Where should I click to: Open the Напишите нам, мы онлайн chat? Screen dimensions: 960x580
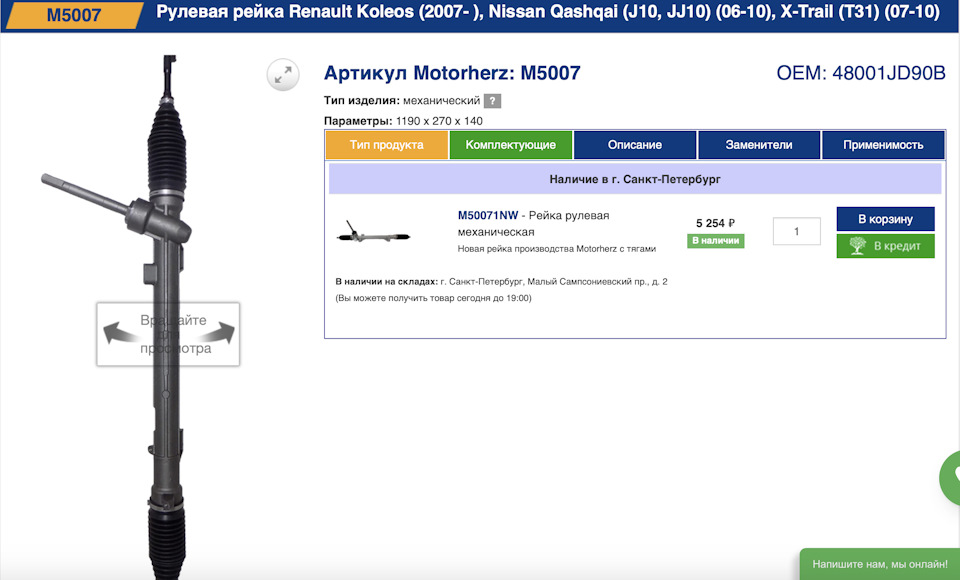880,564
